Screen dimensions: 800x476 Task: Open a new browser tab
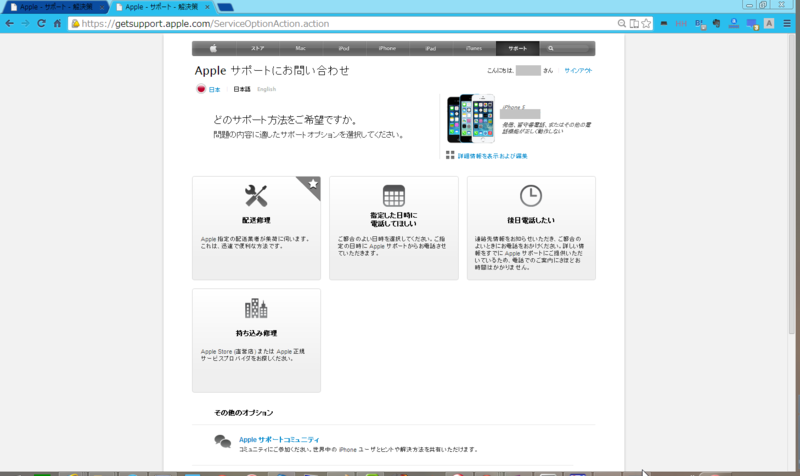click(x=225, y=7)
